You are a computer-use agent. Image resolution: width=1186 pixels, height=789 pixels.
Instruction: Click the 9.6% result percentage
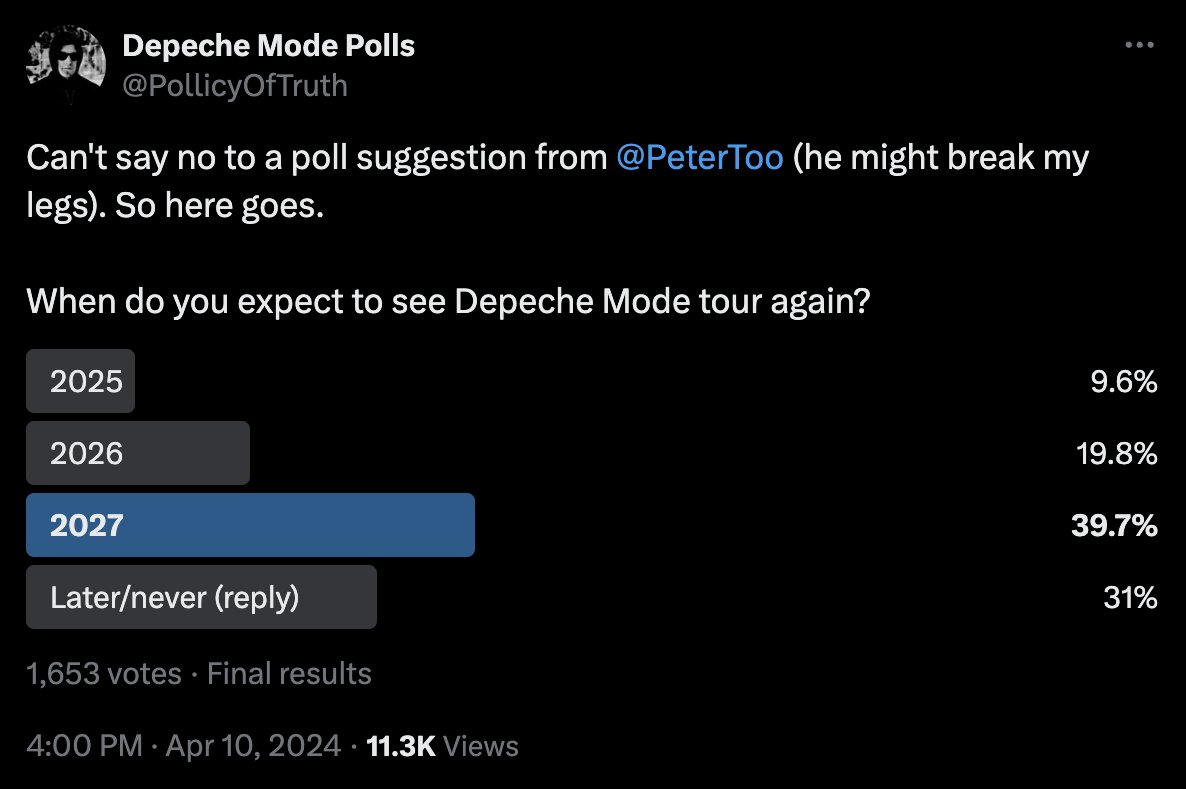click(1124, 381)
